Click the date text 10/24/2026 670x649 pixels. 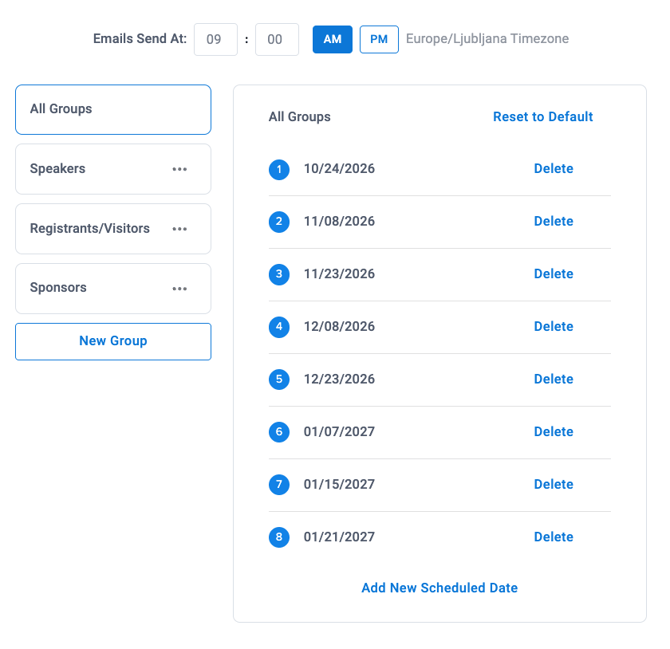339,168
